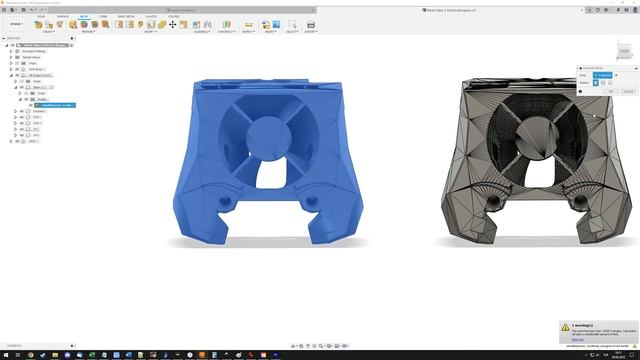This screenshot has height=360, width=640.
Task: Click the four-arrow Move icon in MODIFY
Action: 173,24
